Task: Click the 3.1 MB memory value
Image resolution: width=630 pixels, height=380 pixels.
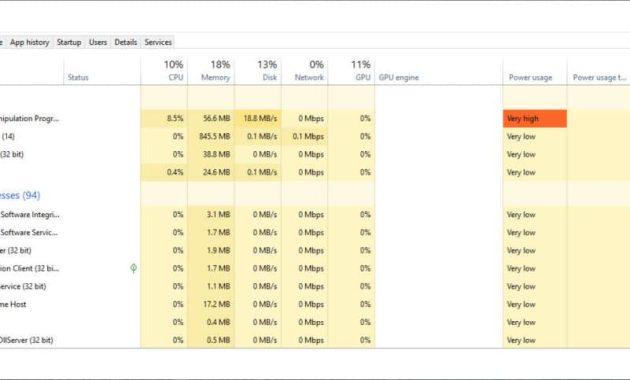Action: (218, 215)
